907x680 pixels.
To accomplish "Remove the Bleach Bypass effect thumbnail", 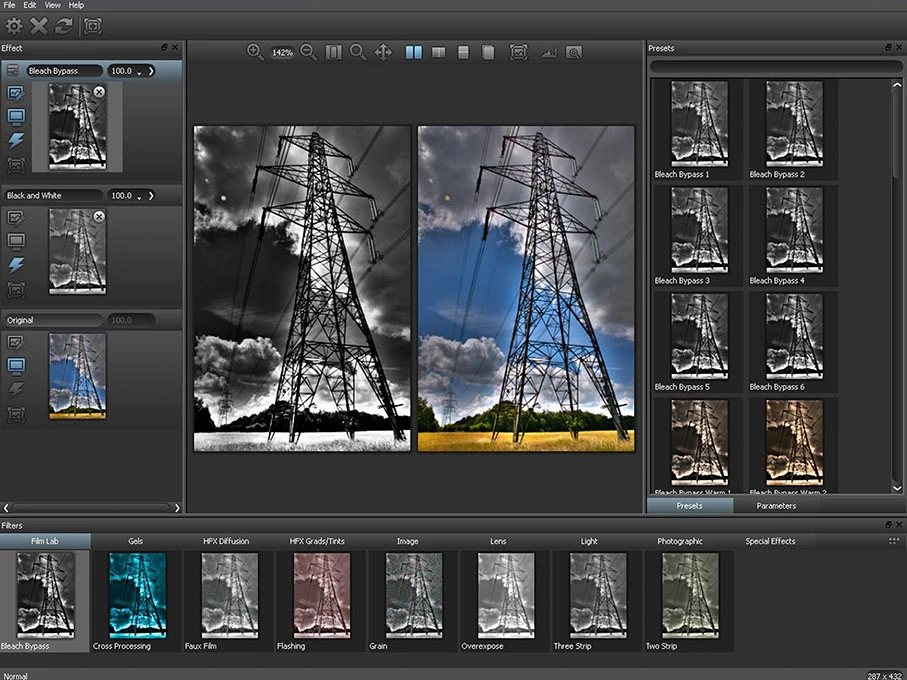I will tap(99, 91).
